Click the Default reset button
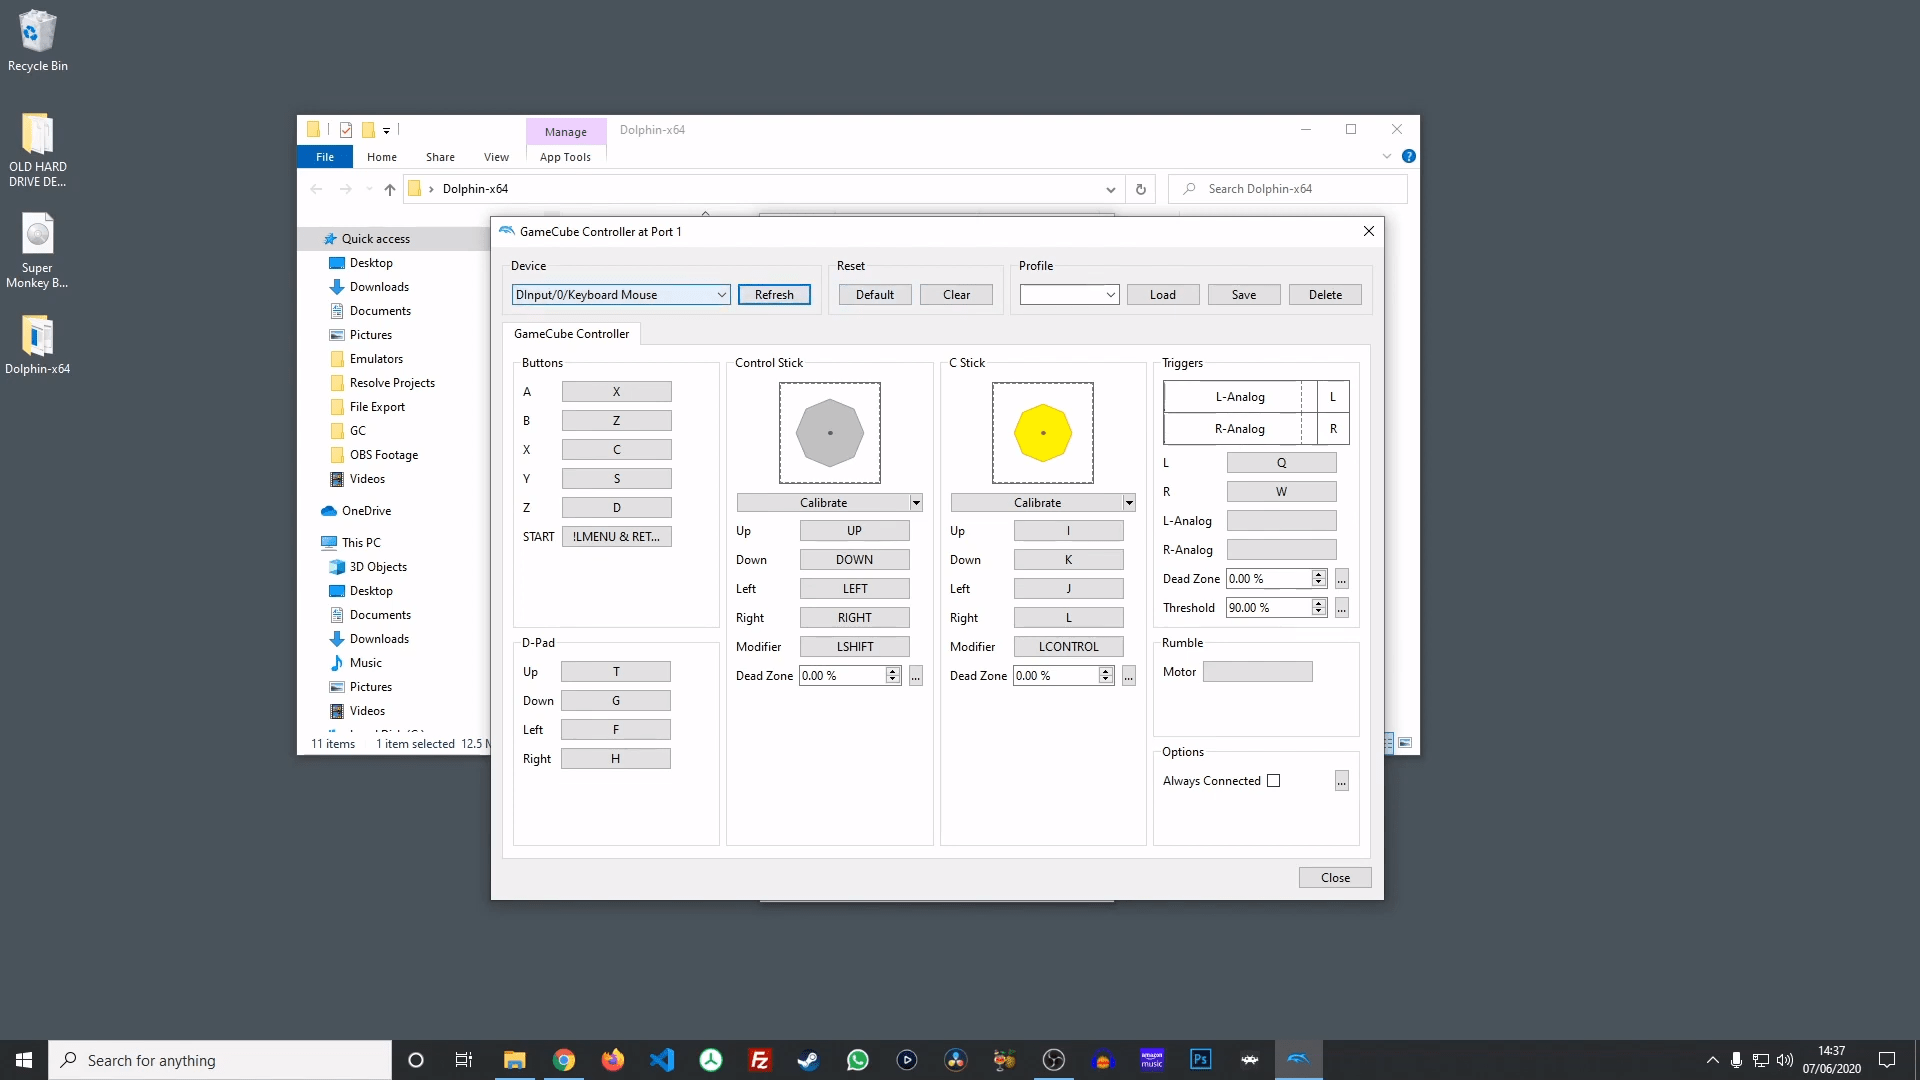Screen dimensions: 1920x1080 tap(874, 294)
